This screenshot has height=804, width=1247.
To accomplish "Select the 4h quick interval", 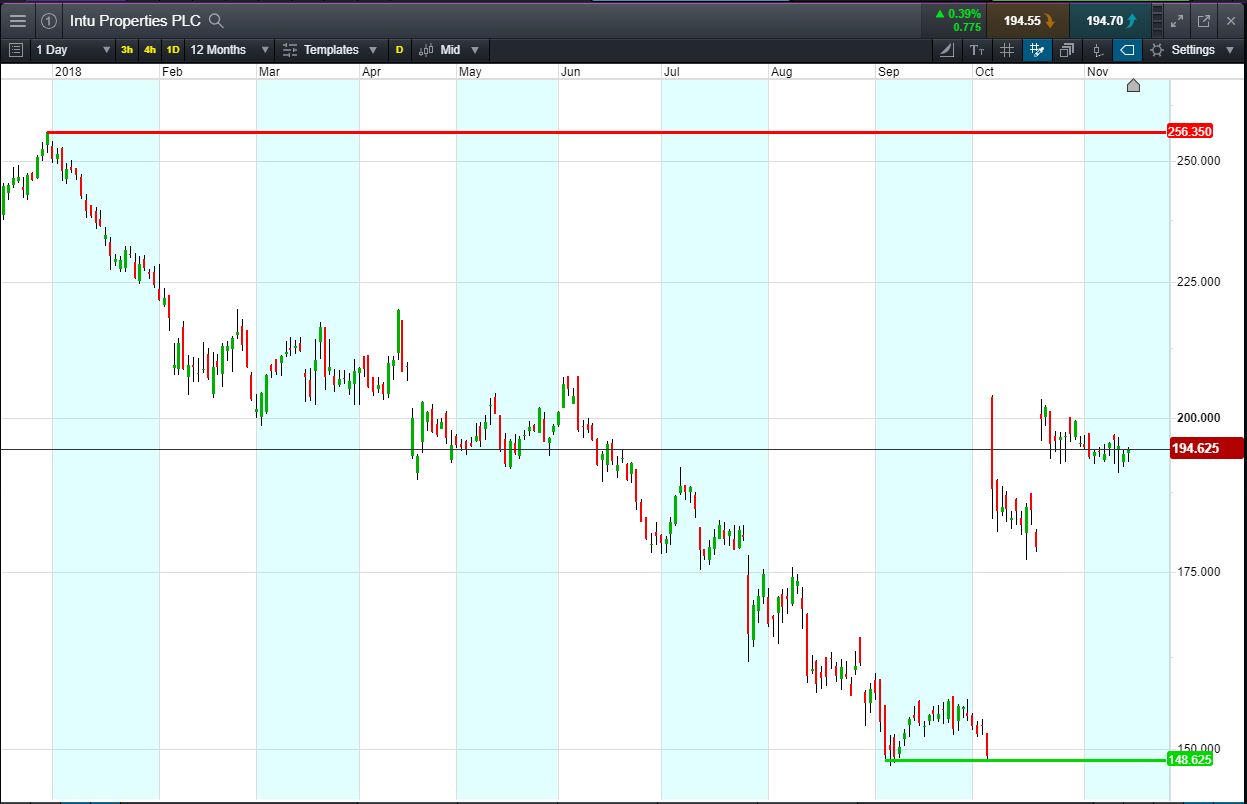I will tap(150, 49).
